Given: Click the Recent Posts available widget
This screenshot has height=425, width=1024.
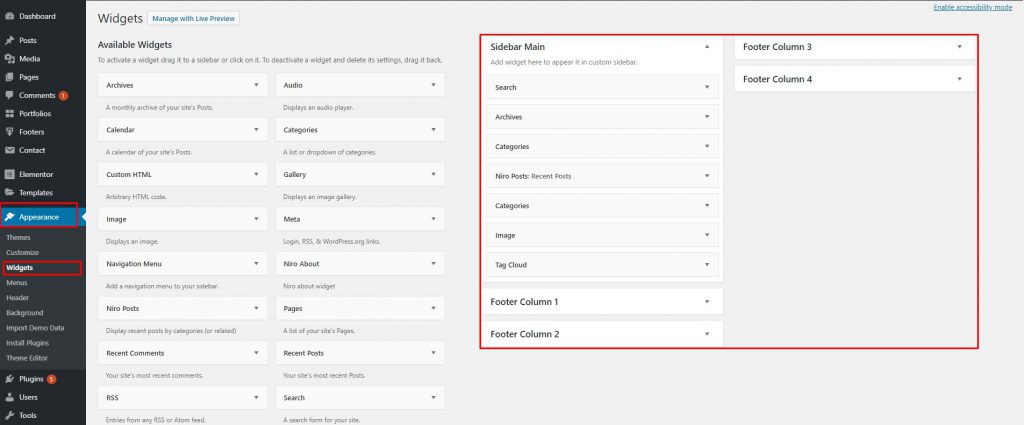Looking at the screenshot, I should coord(360,353).
